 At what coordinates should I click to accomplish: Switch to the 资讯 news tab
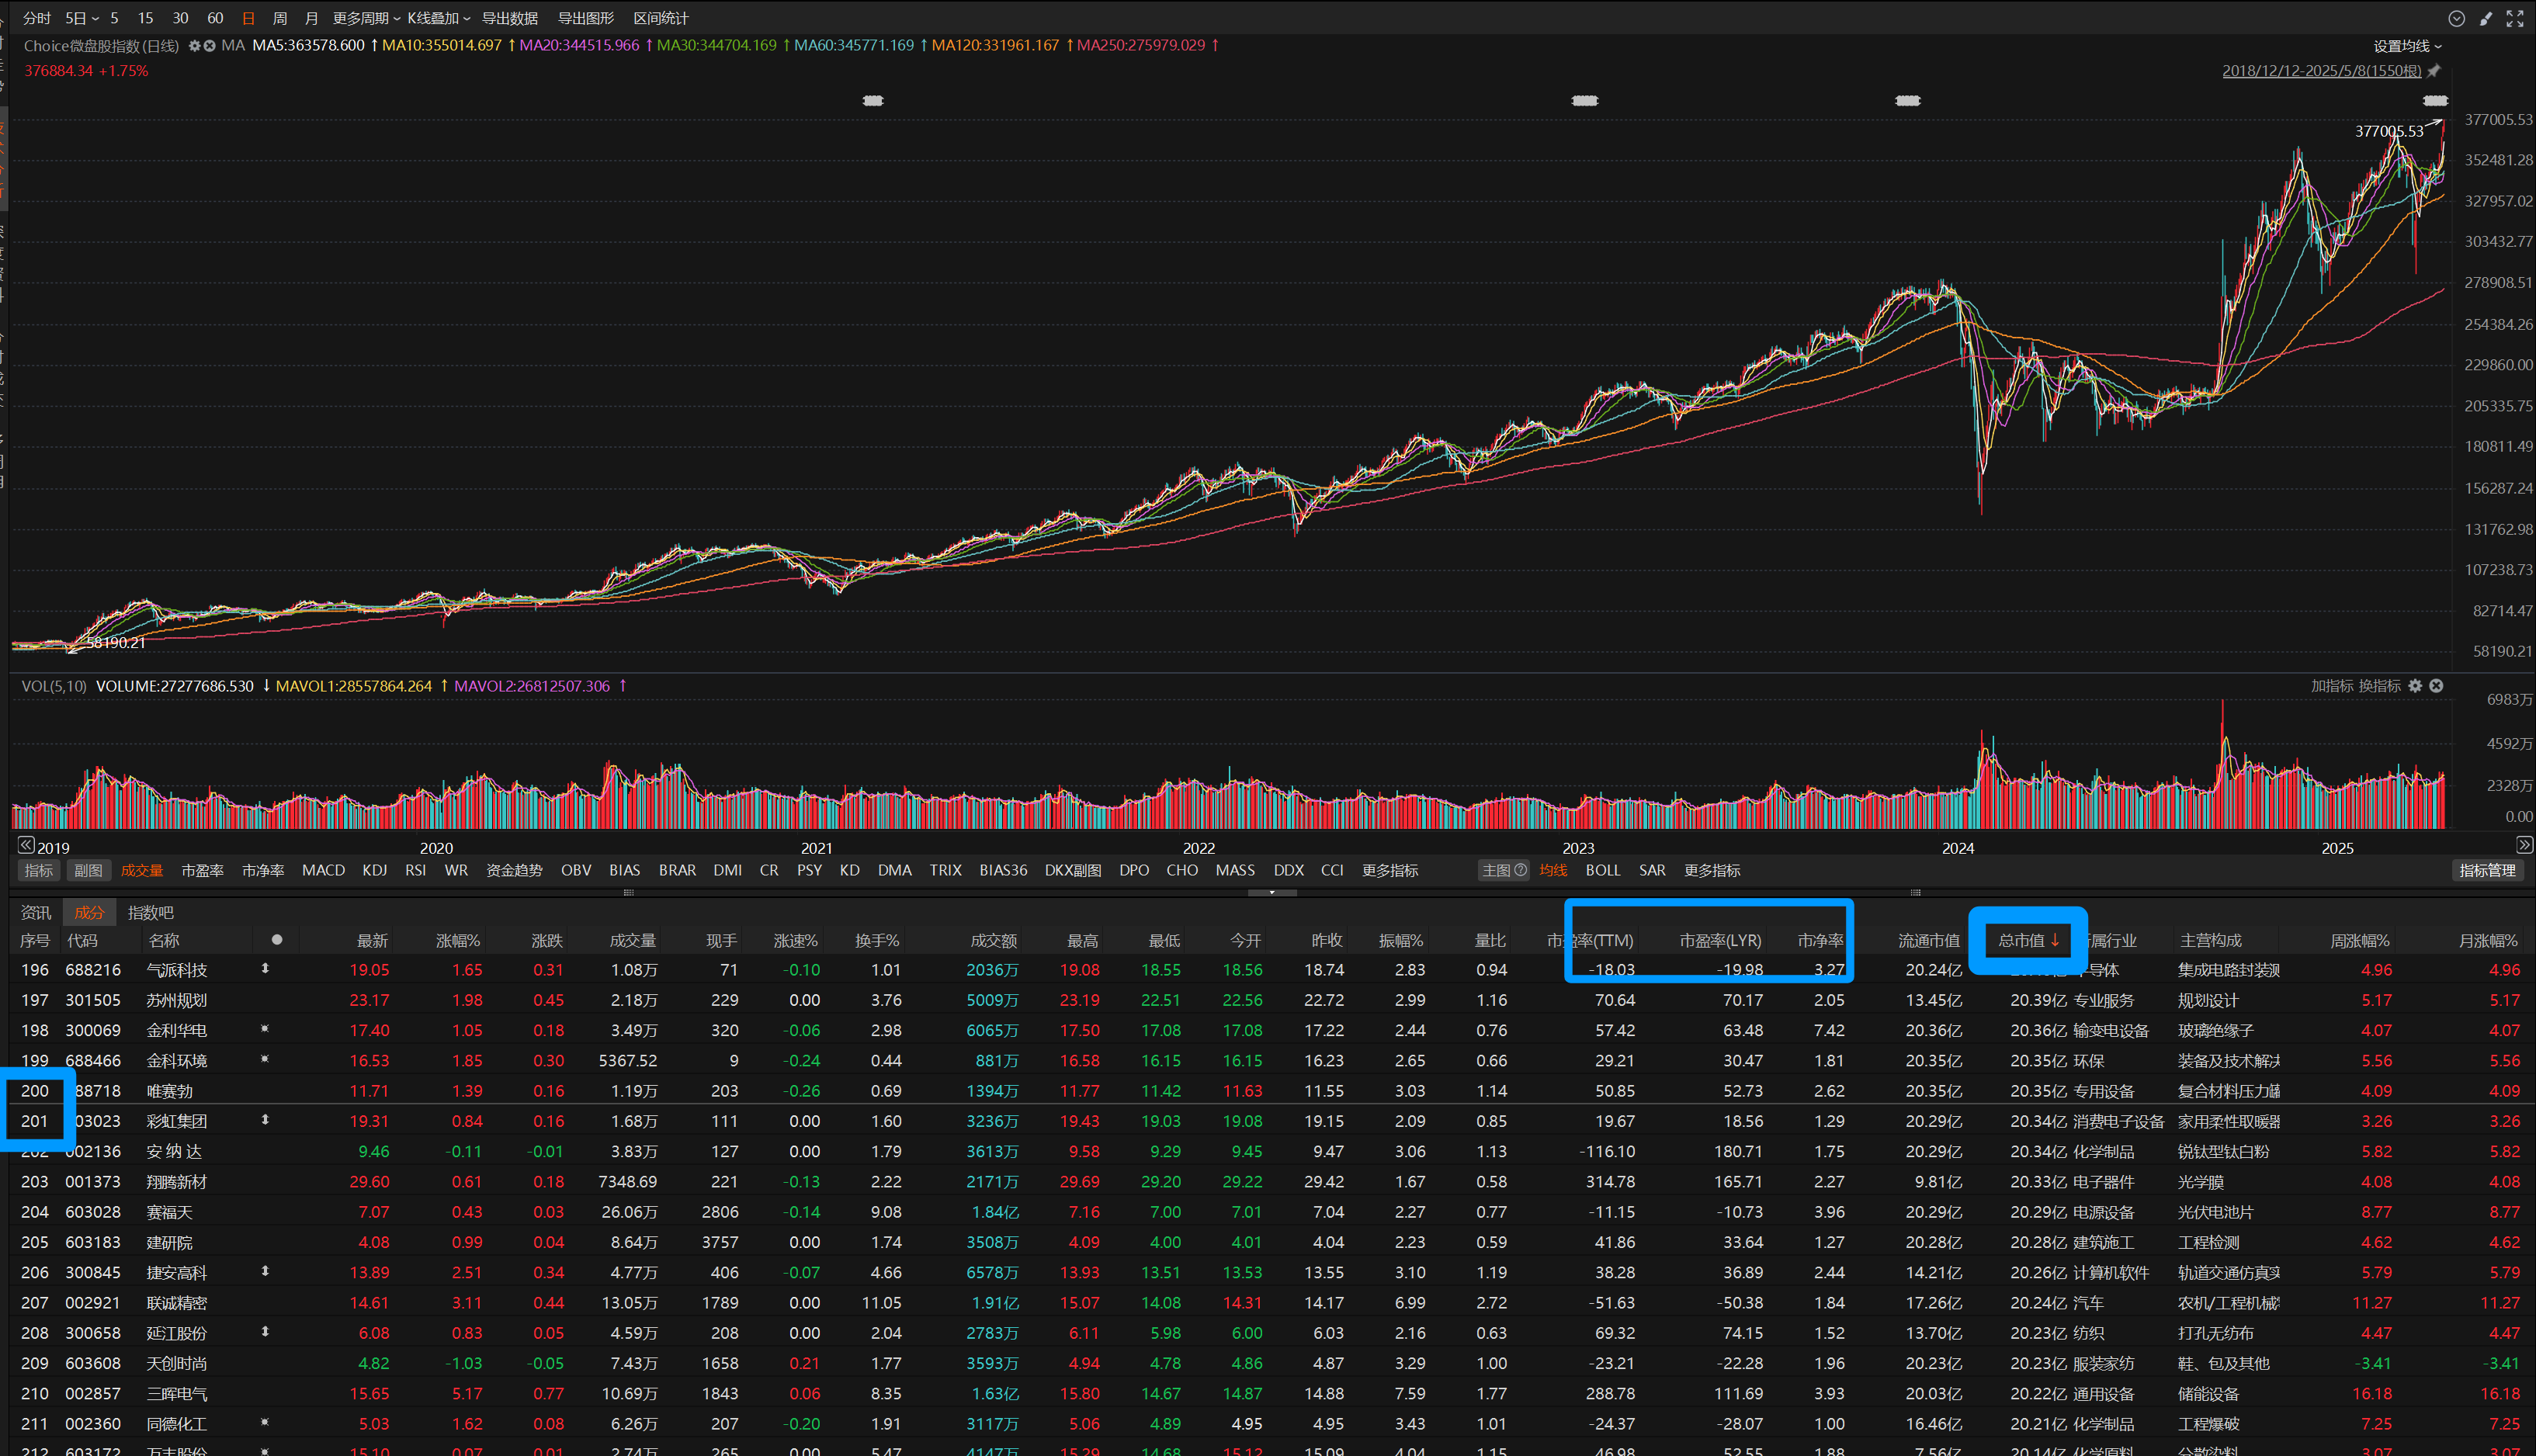(36, 912)
